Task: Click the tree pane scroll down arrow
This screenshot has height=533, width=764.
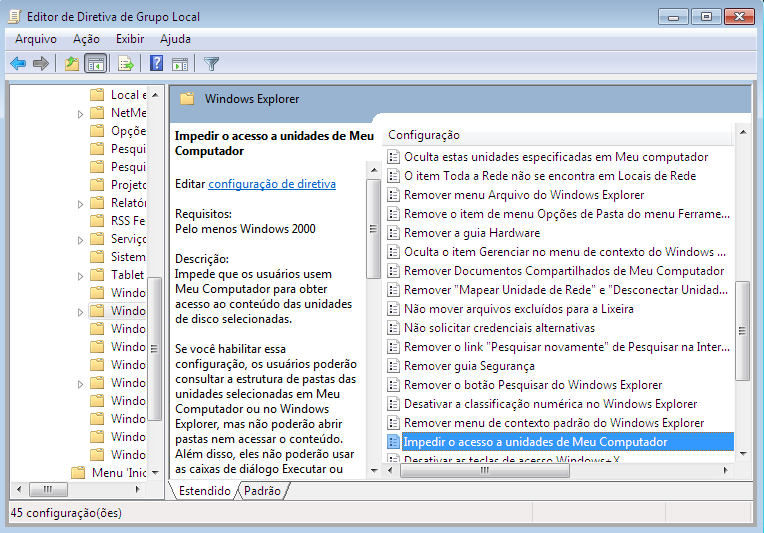Action: (x=155, y=473)
